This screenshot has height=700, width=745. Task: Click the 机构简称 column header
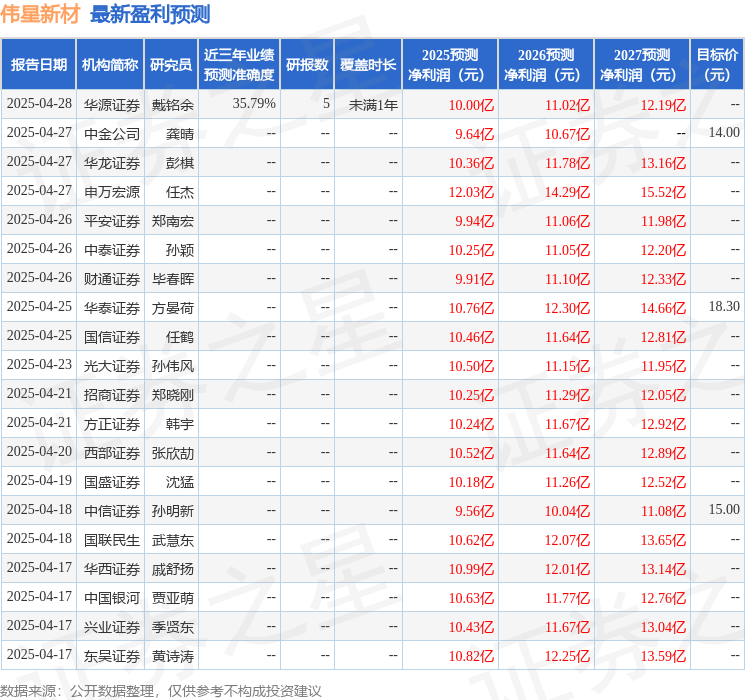[110, 65]
